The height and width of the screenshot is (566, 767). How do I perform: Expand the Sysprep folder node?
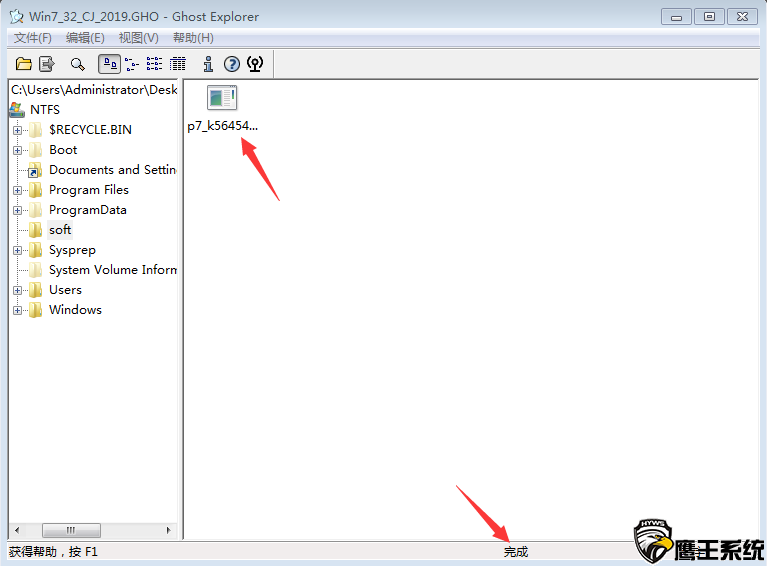18,250
